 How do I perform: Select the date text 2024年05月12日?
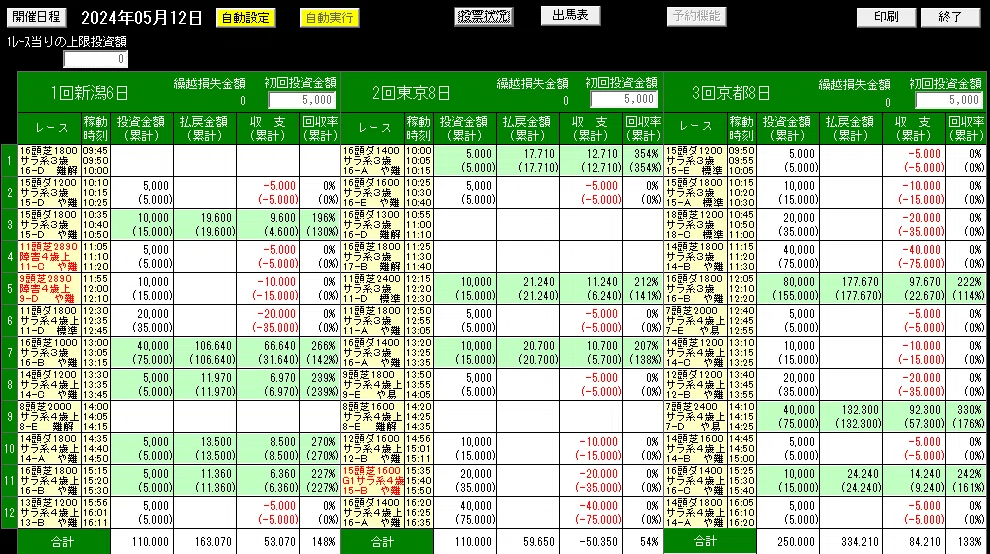coord(141,18)
